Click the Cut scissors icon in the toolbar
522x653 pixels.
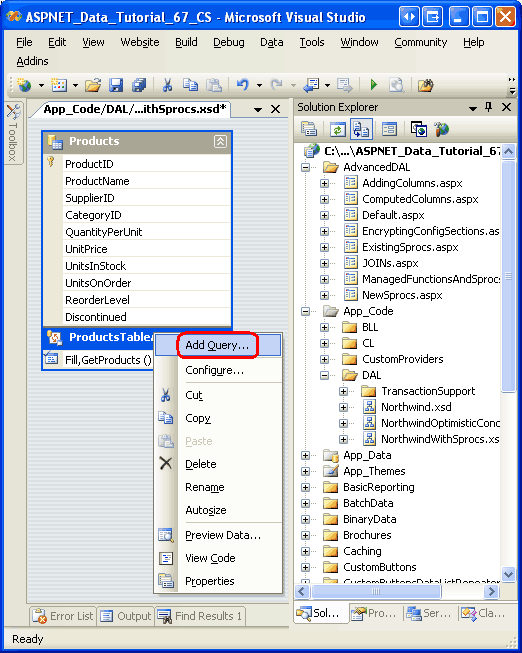167,85
